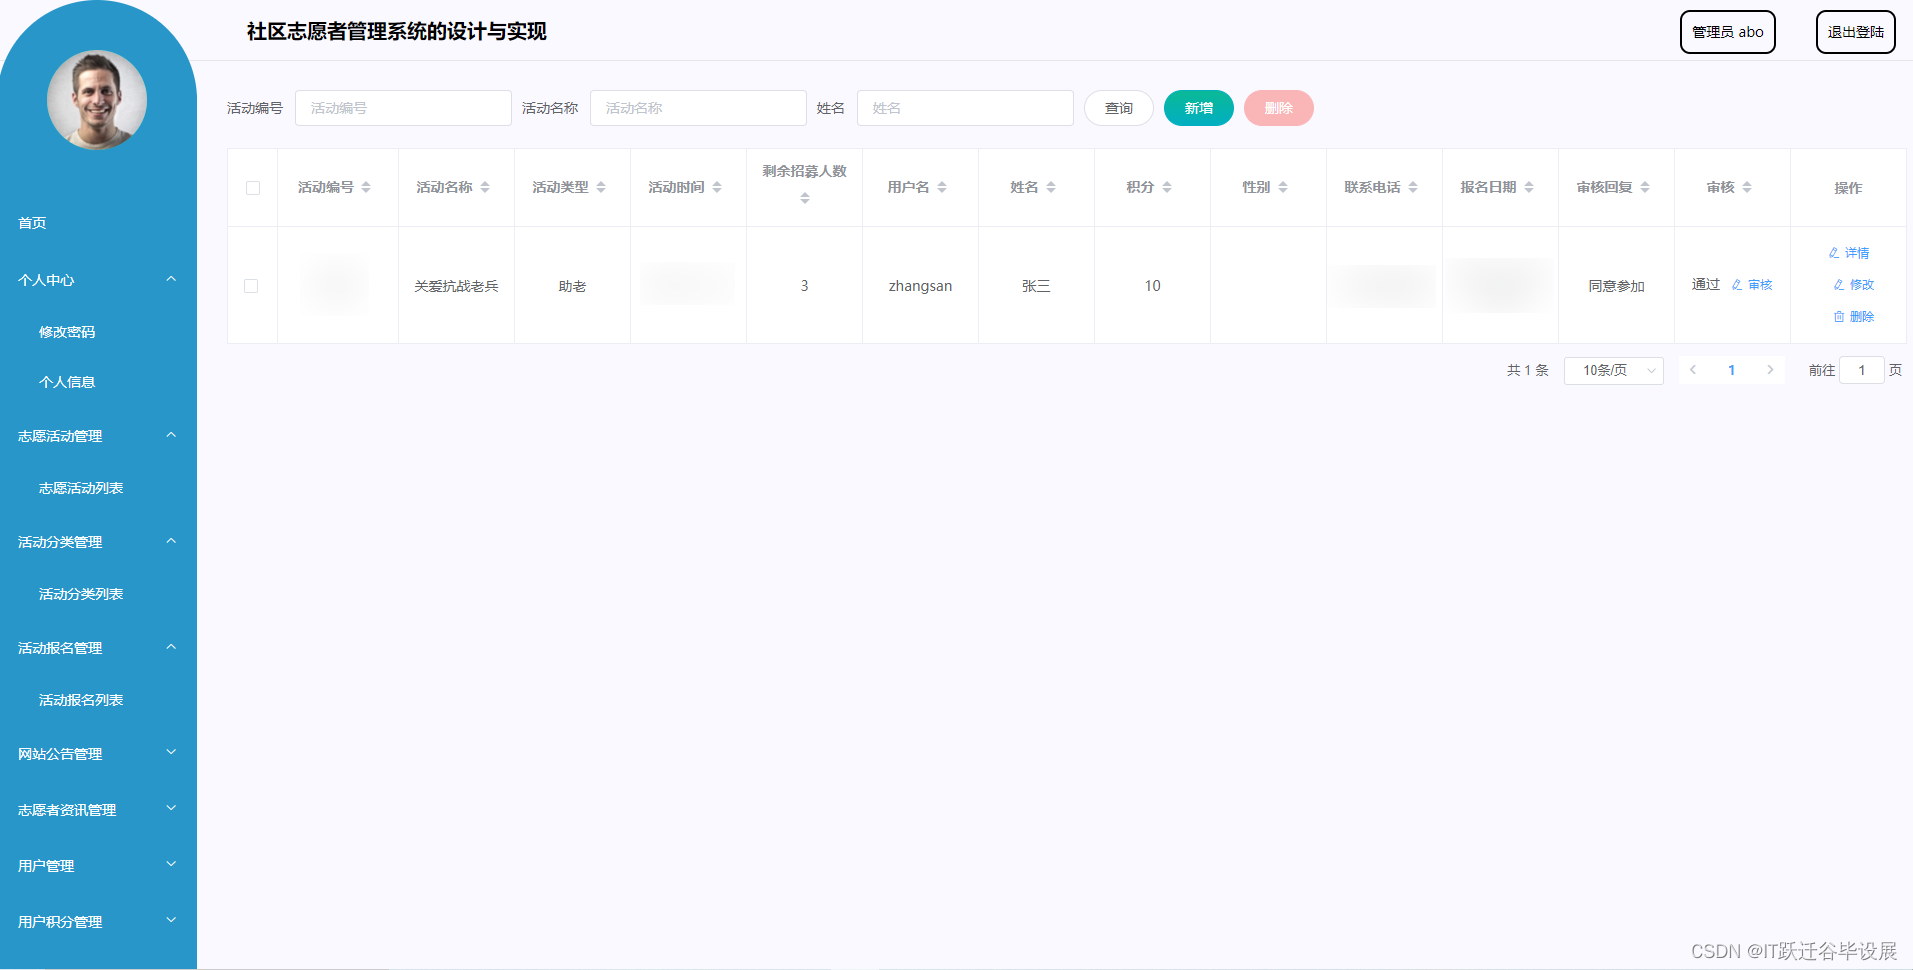Viewport: 1913px width, 970px height.
Task: Sort by 积分 column arrows
Action: [1167, 187]
